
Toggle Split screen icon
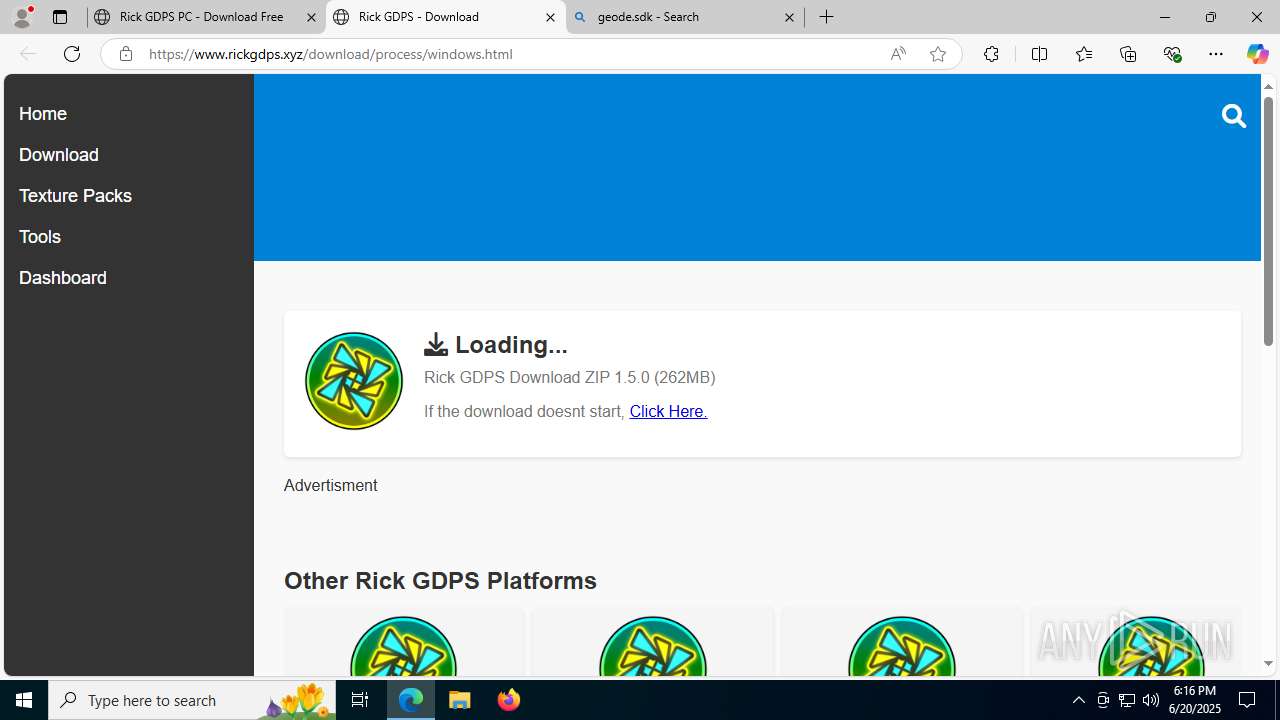pyautogui.click(x=1039, y=54)
